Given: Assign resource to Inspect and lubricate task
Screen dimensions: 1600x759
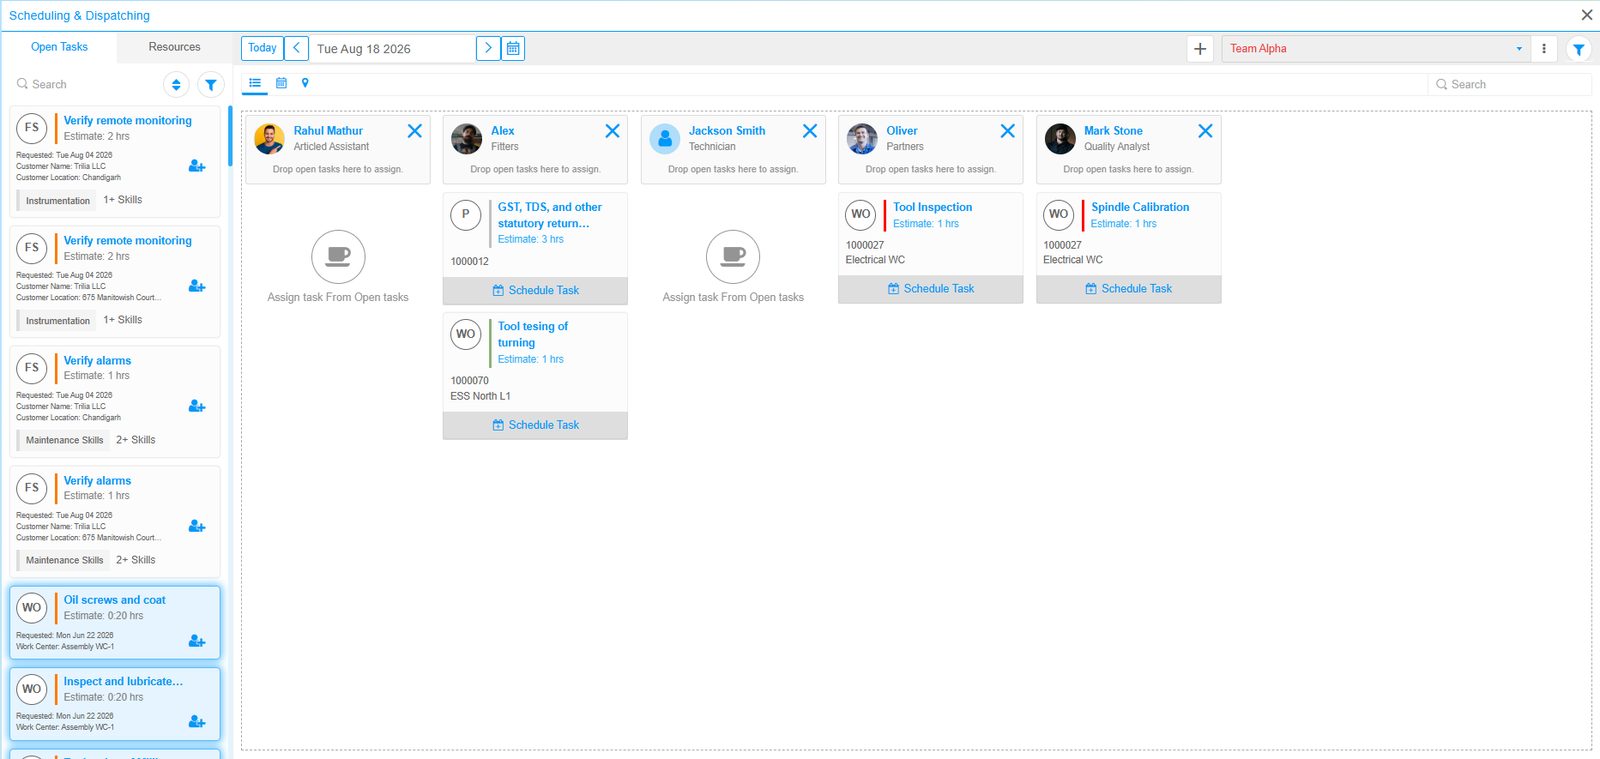Looking at the screenshot, I should point(197,721).
